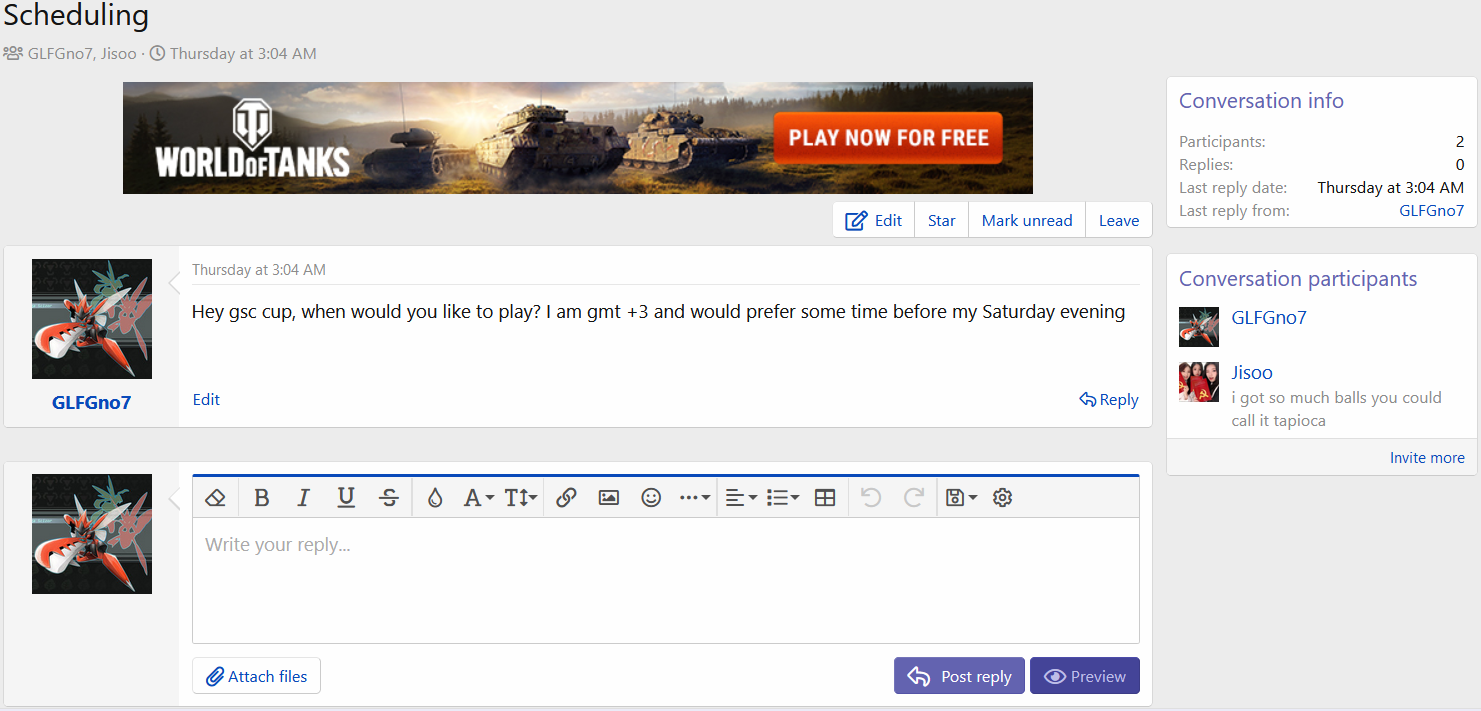Toggle bold formatting in reply editor
Screen dimensions: 1481x711
tap(262, 497)
